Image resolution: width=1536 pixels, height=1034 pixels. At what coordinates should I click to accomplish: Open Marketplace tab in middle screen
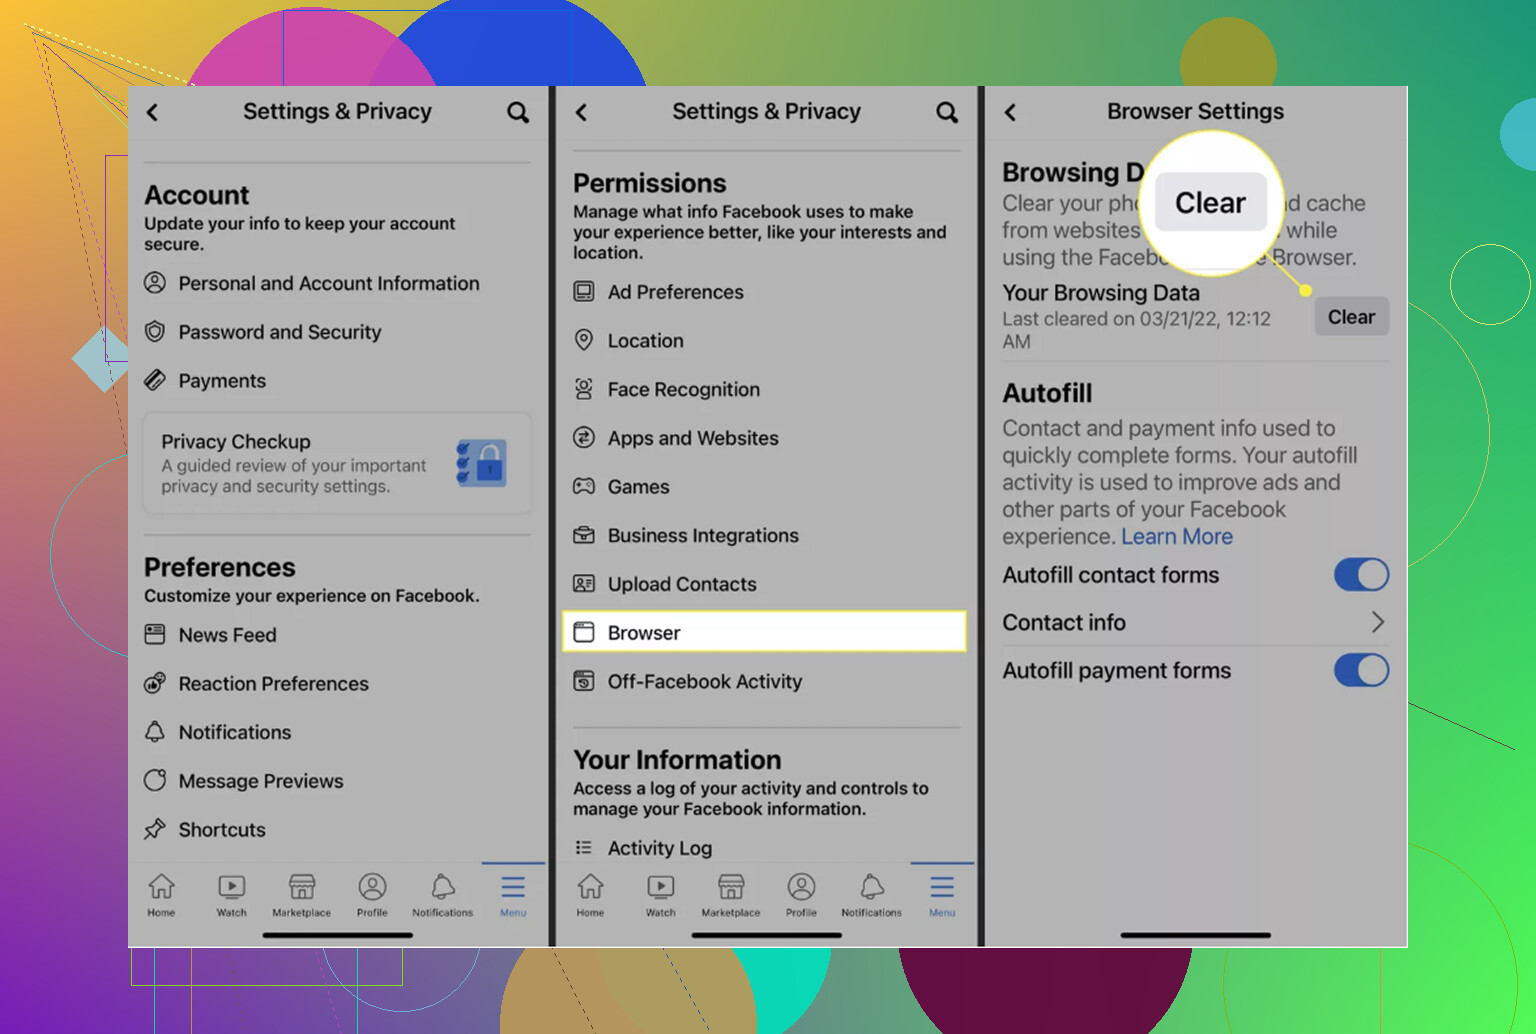(x=731, y=895)
